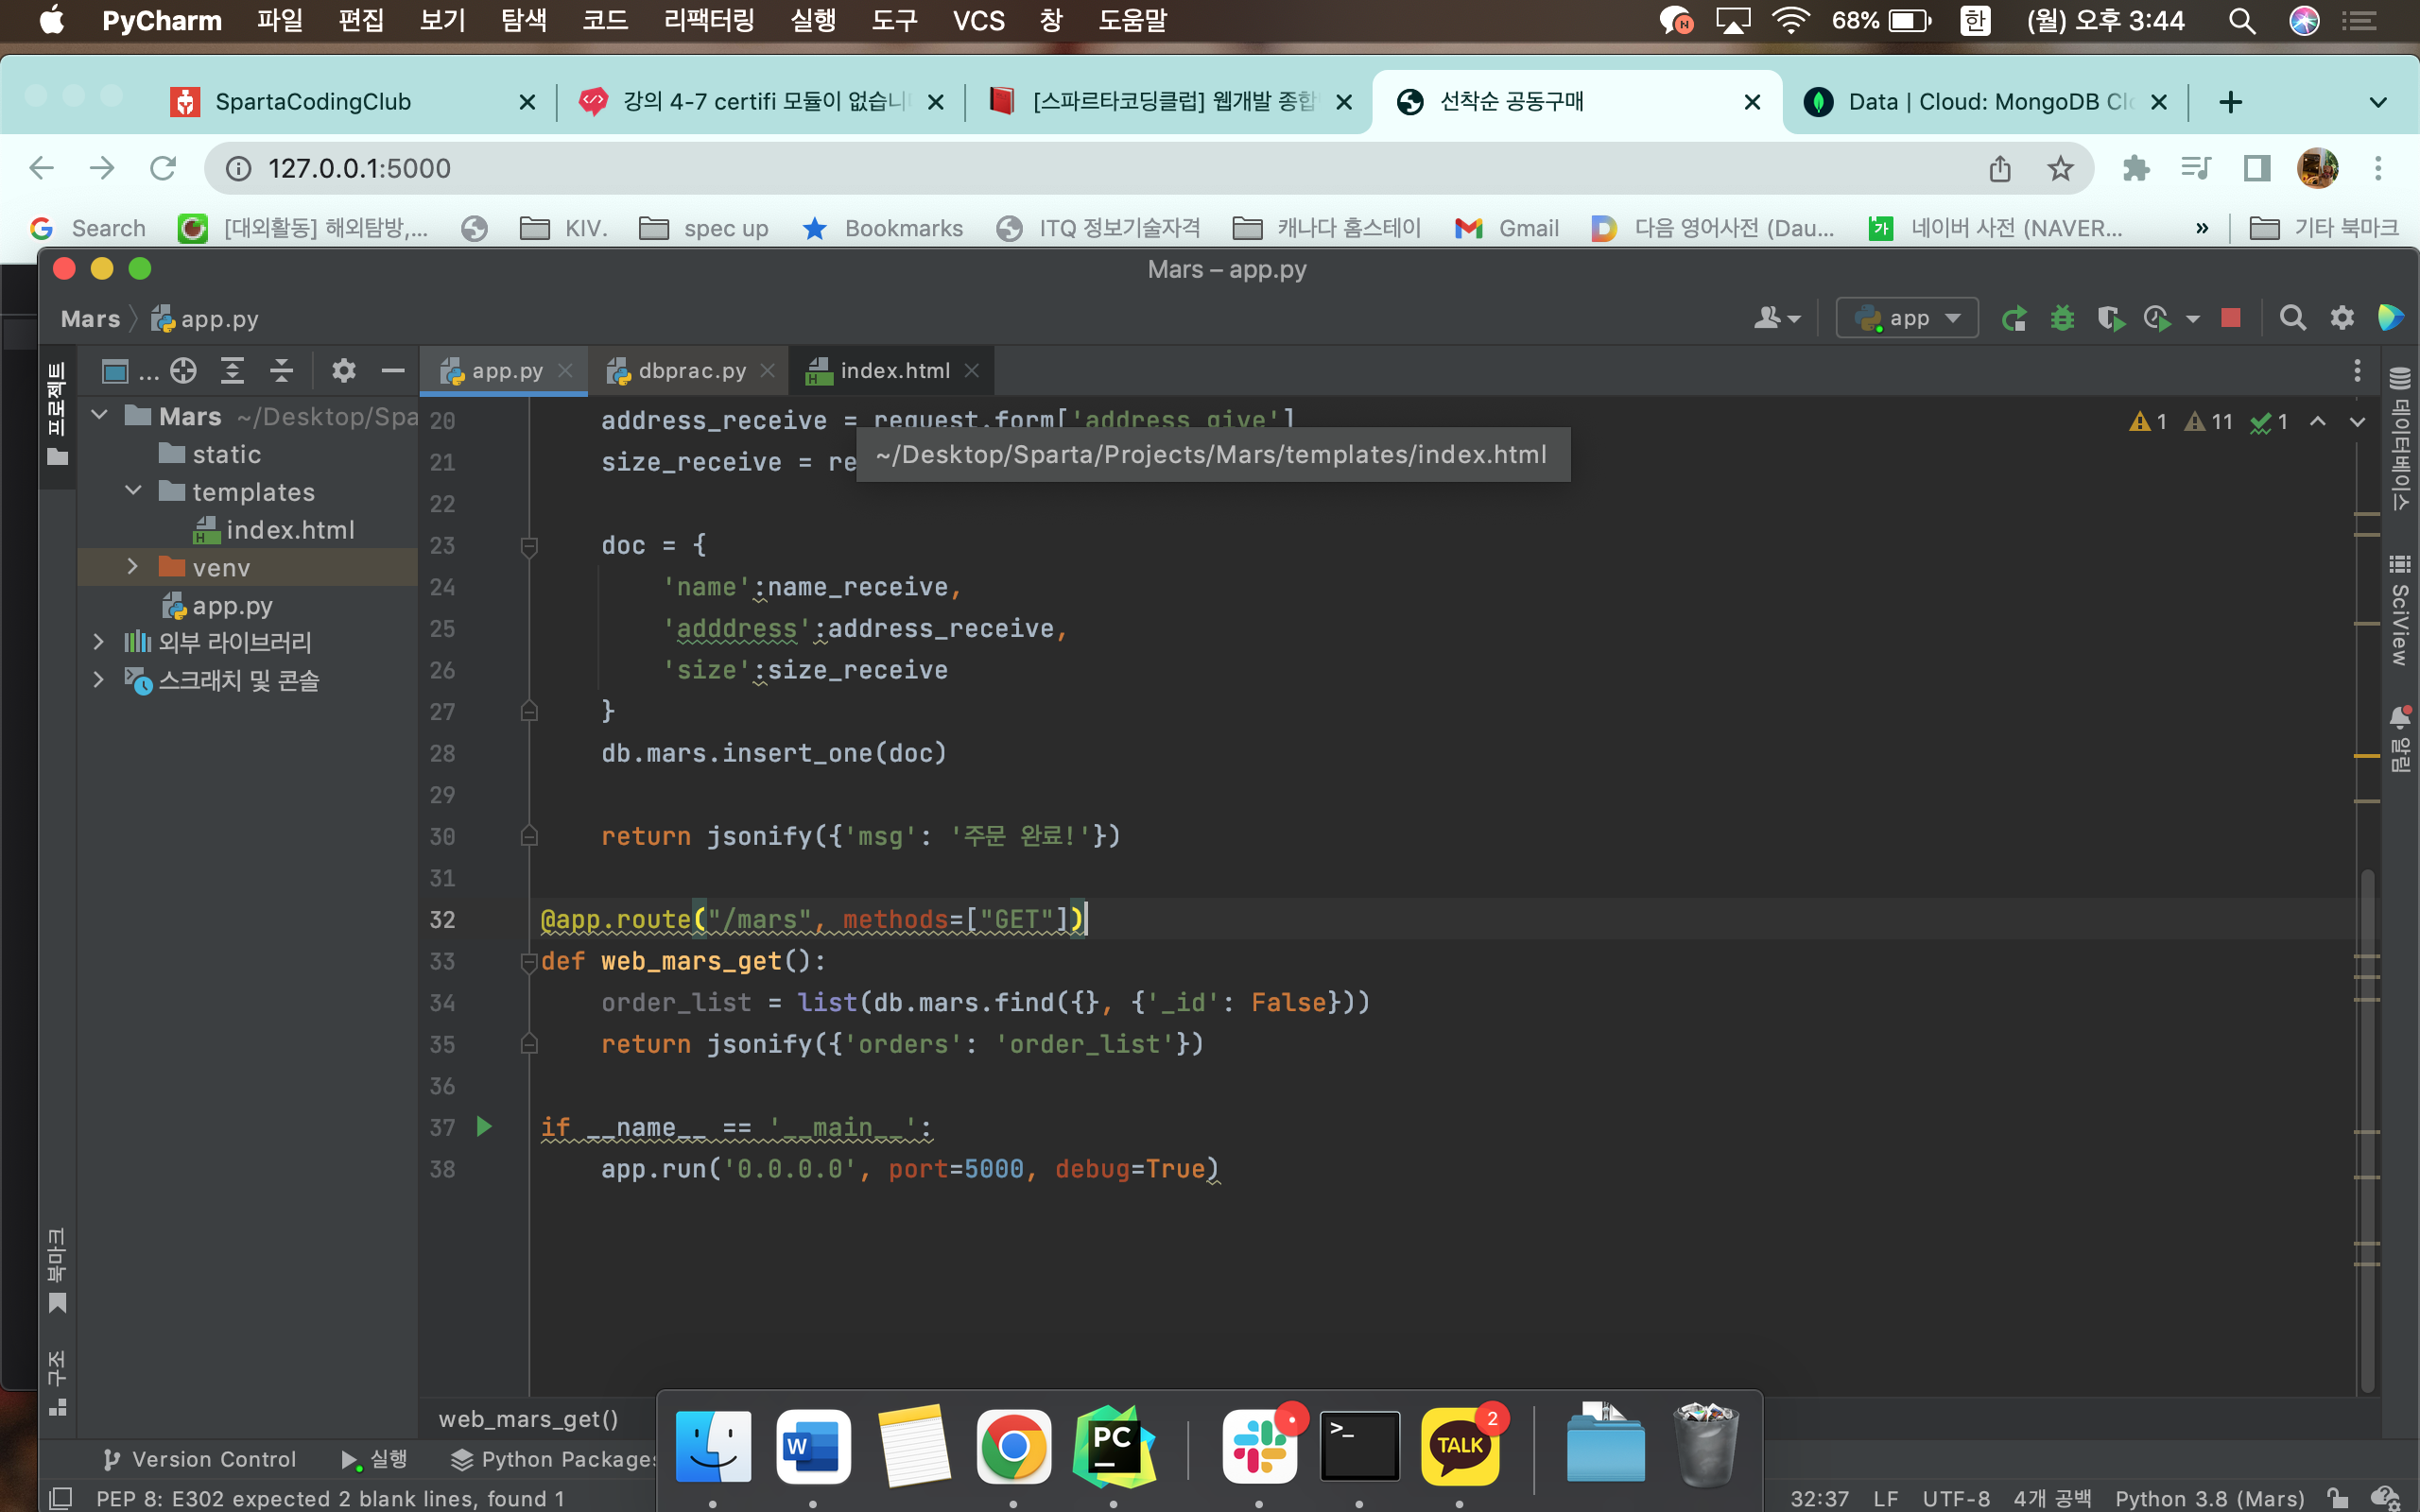The width and height of the screenshot is (2420, 1512).
Task: Open the Bookmarks bookmark link
Action: [883, 228]
